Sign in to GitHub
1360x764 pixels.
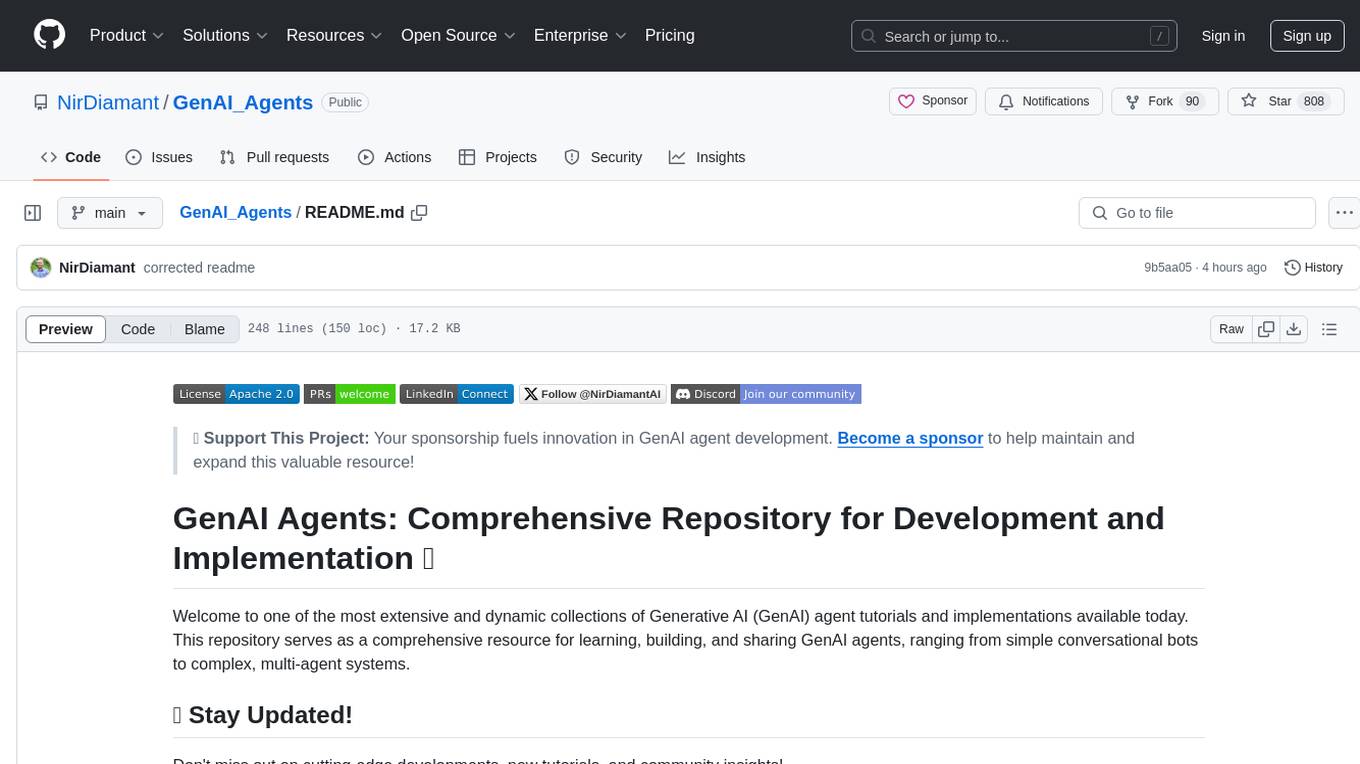(x=1223, y=36)
